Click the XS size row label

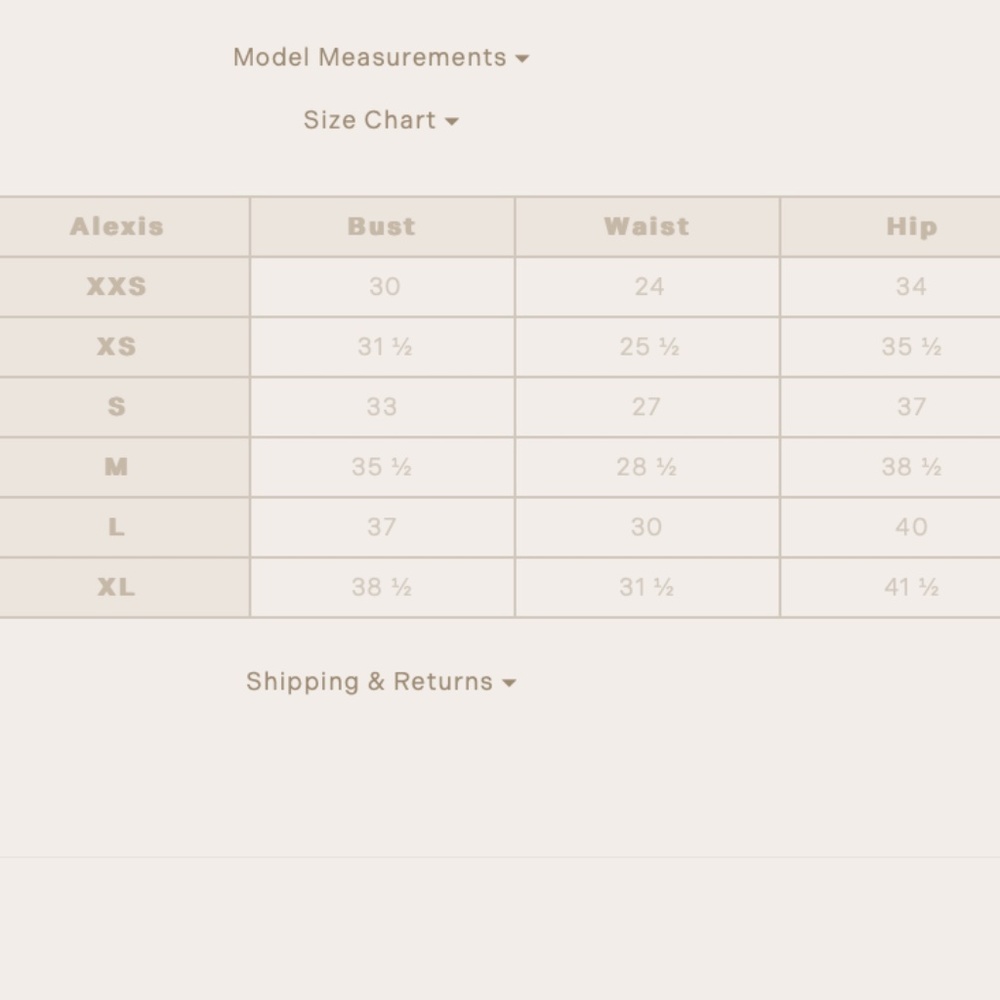[117, 347]
